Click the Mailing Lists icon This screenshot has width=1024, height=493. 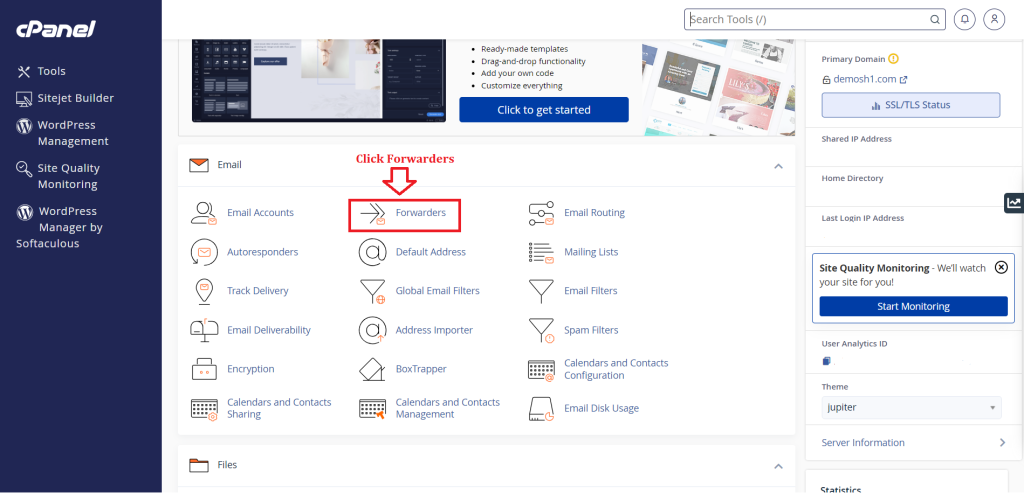(541, 253)
